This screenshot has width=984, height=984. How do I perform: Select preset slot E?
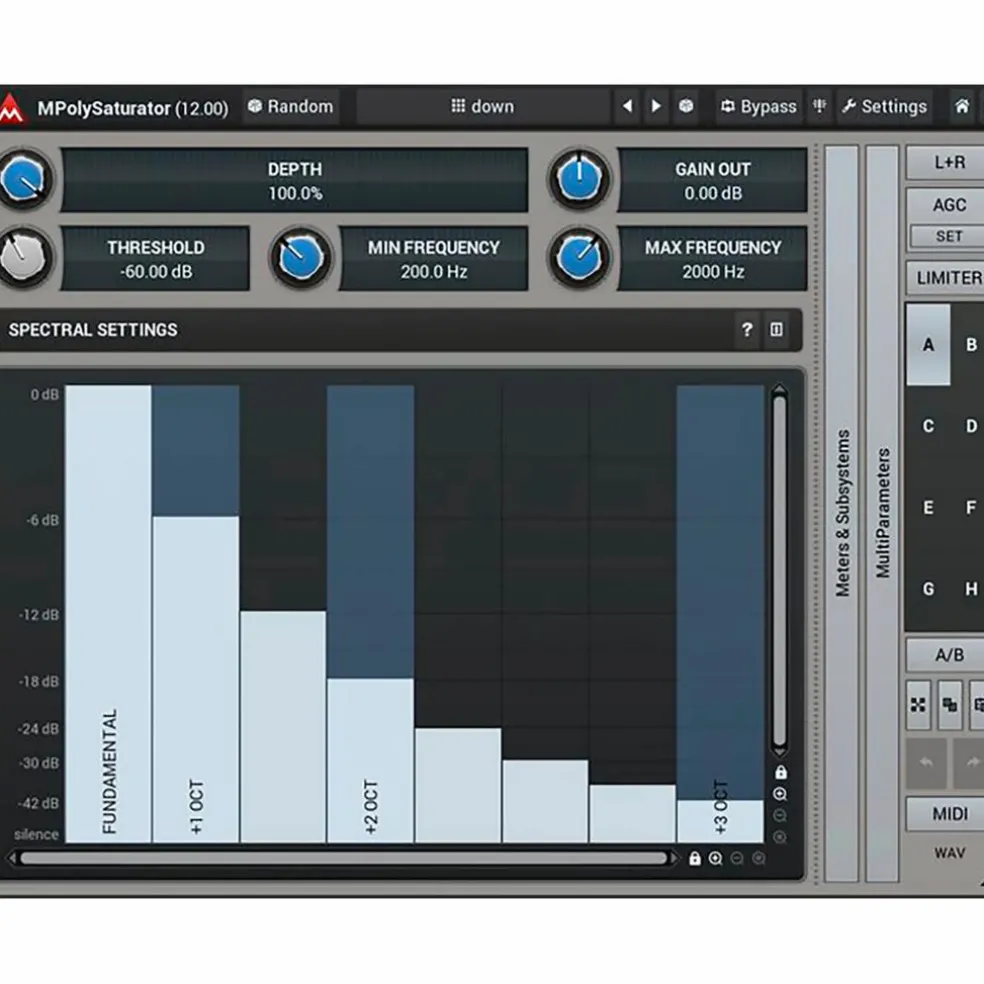[x=928, y=507]
